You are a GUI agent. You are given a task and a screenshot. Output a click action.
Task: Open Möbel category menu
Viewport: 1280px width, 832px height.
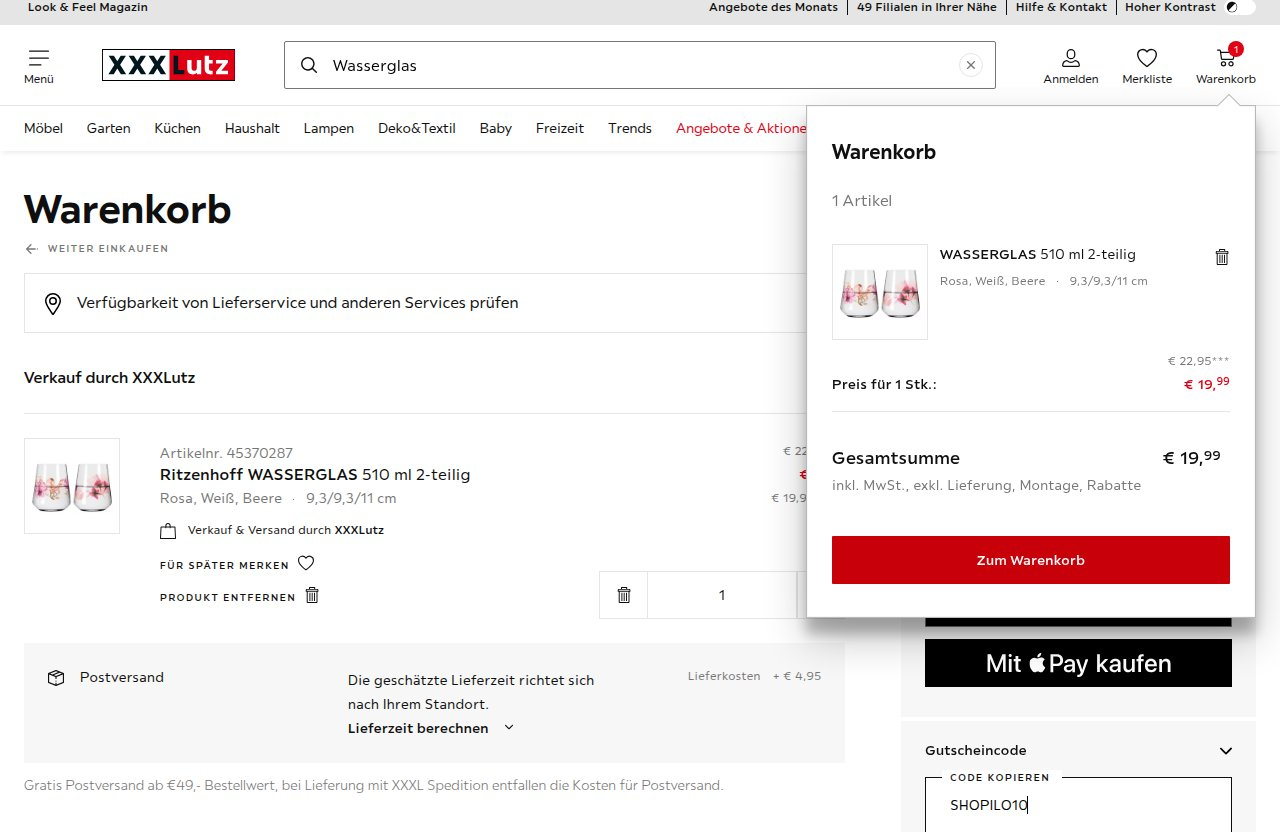tap(43, 128)
